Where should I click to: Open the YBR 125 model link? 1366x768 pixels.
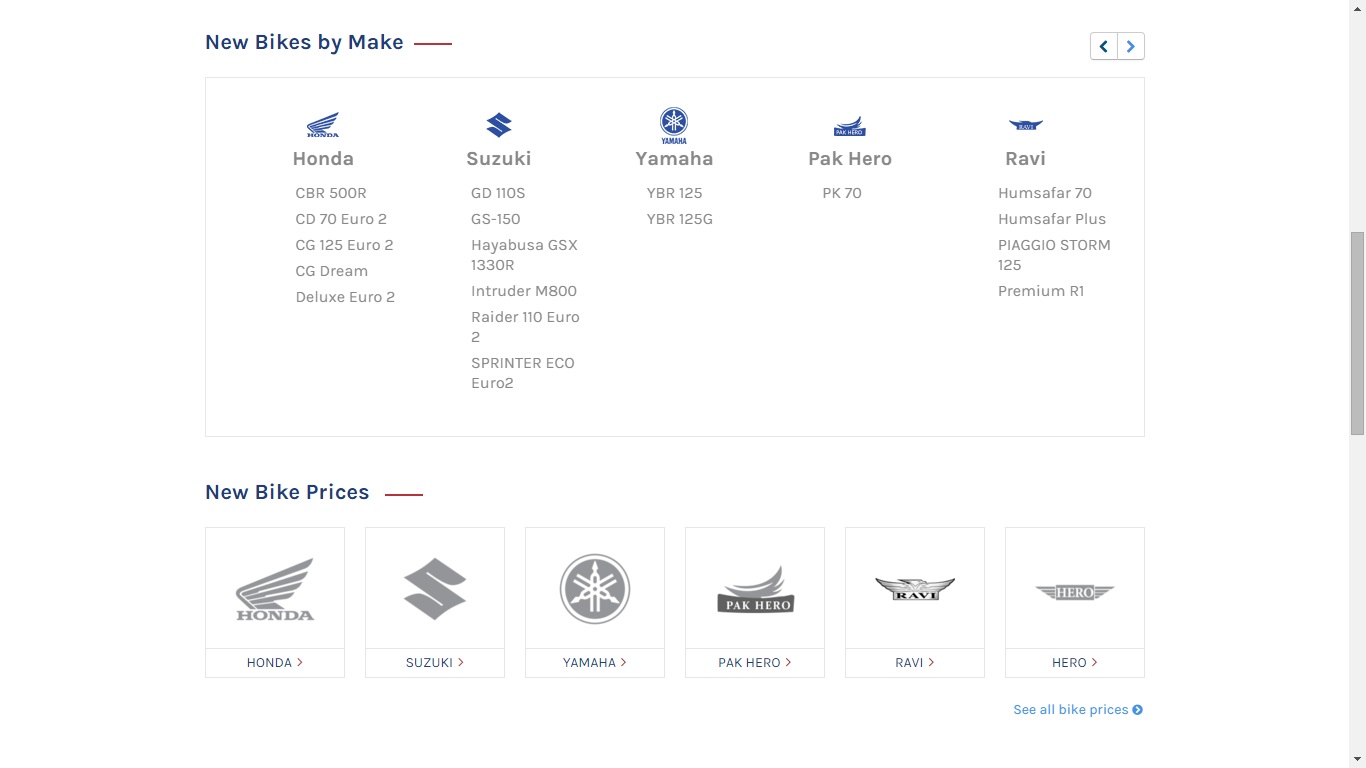point(675,193)
